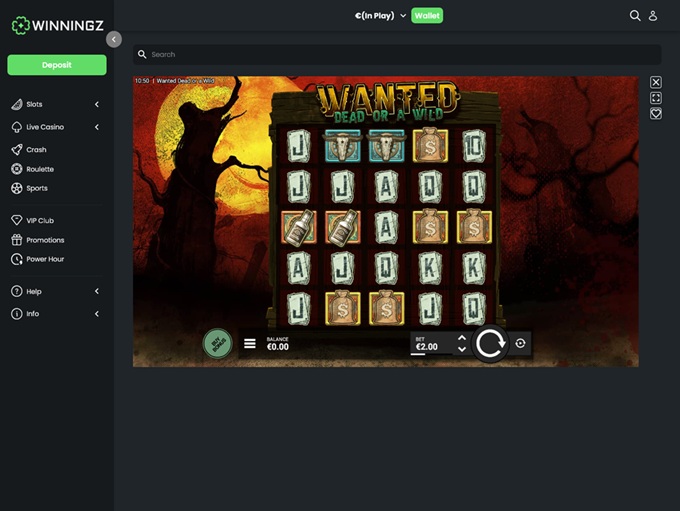This screenshot has height=511, width=680.
Task: Expand the Slots submenu
Action: coord(97,104)
